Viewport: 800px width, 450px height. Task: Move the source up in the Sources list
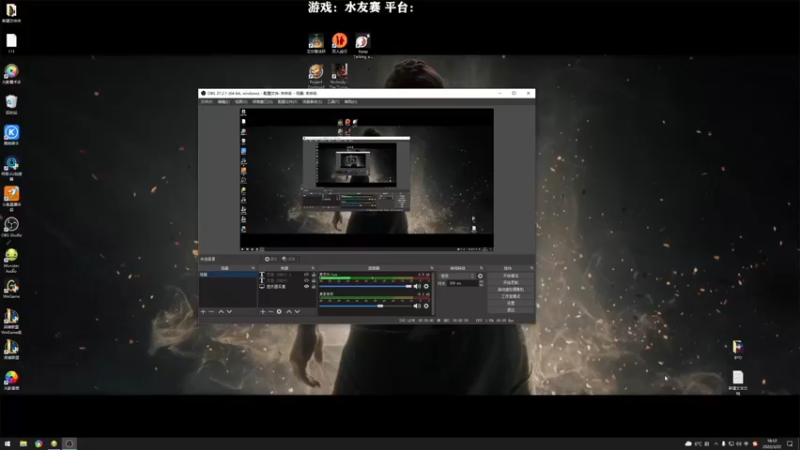[289, 312]
